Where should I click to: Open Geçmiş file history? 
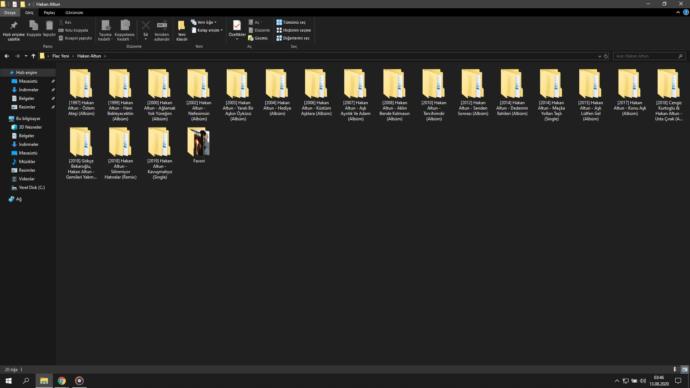click(258, 38)
